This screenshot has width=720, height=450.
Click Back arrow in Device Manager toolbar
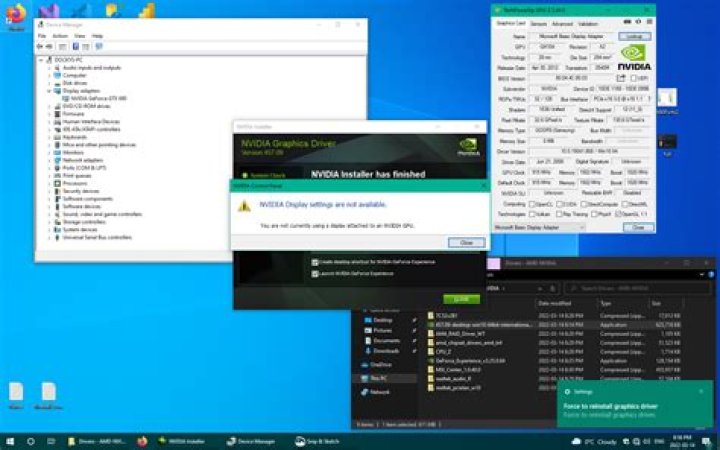point(39,46)
